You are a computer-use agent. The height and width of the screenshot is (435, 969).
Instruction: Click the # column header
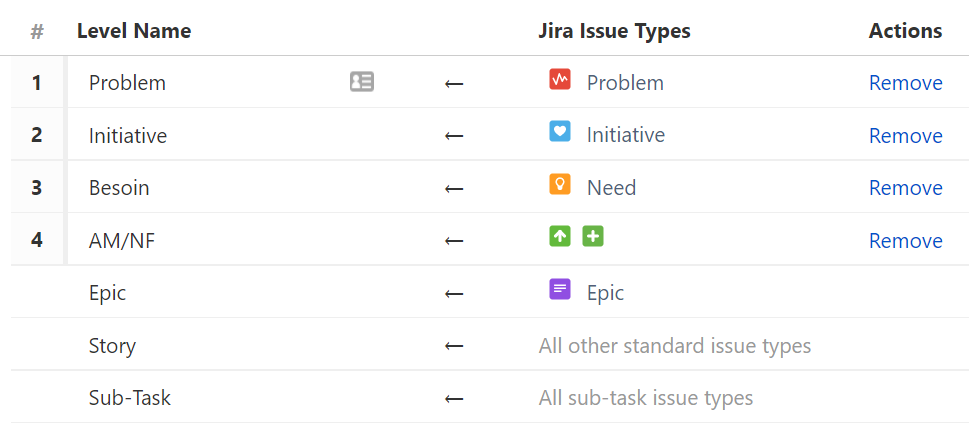point(37,31)
